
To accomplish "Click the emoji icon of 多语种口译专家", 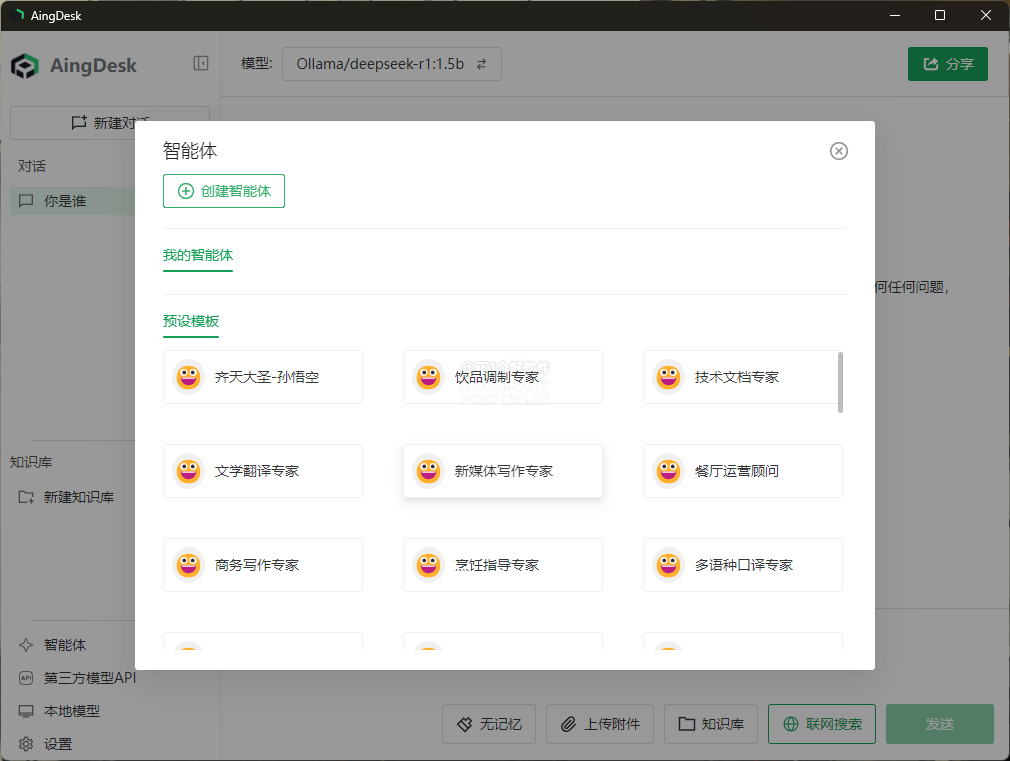I will click(668, 565).
